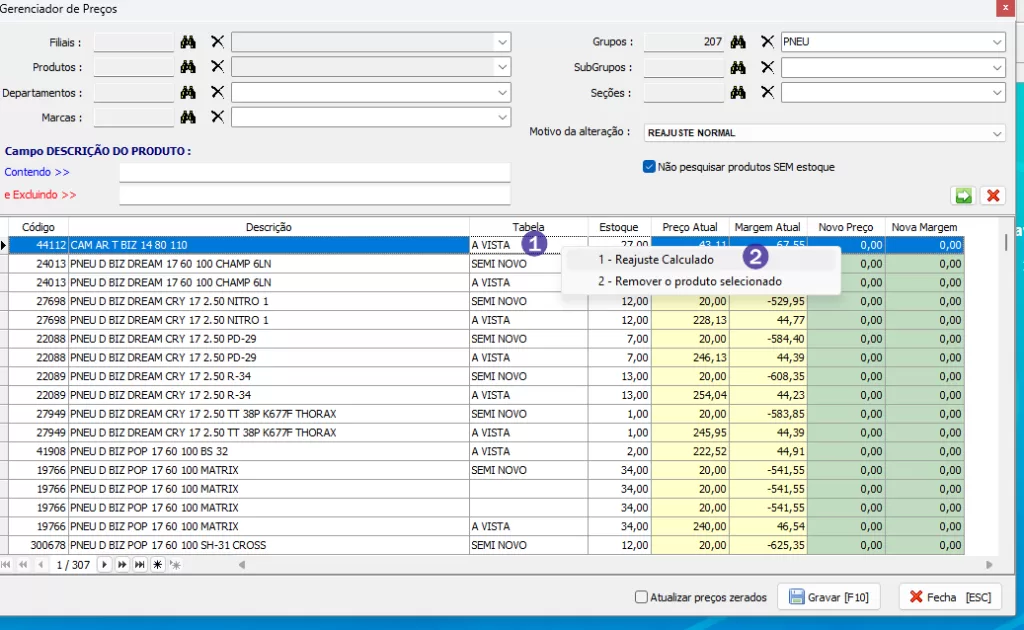1024x630 pixels.
Task: Clear the Departamentos filter with X icon
Action: (217, 92)
